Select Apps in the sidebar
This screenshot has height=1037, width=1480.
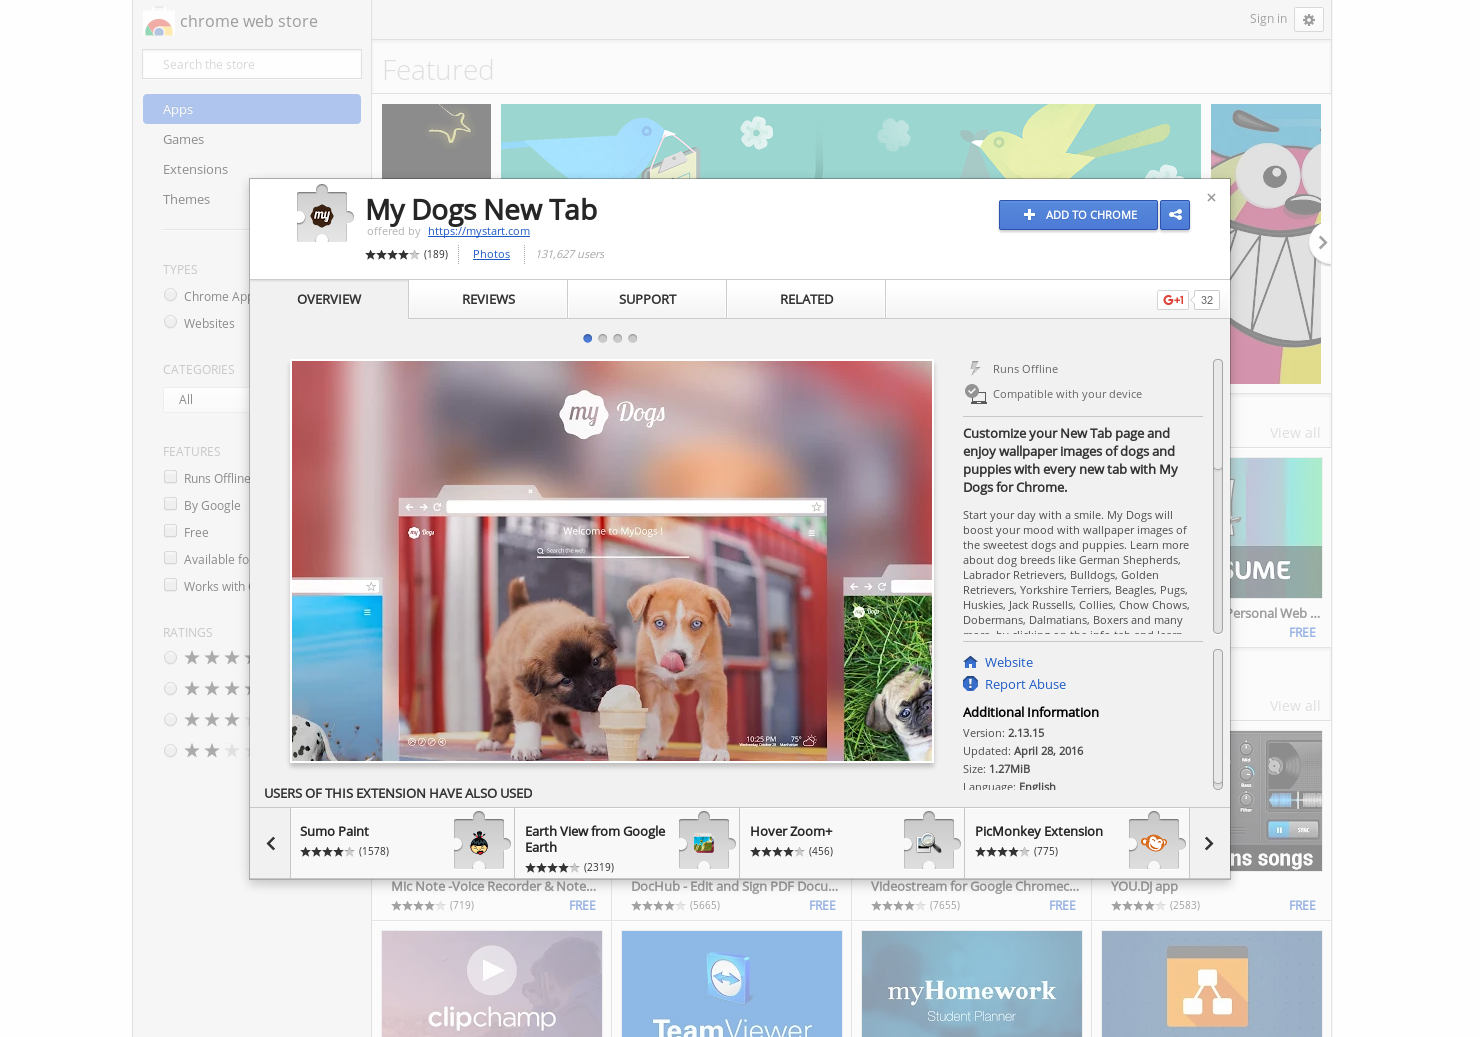(252, 109)
